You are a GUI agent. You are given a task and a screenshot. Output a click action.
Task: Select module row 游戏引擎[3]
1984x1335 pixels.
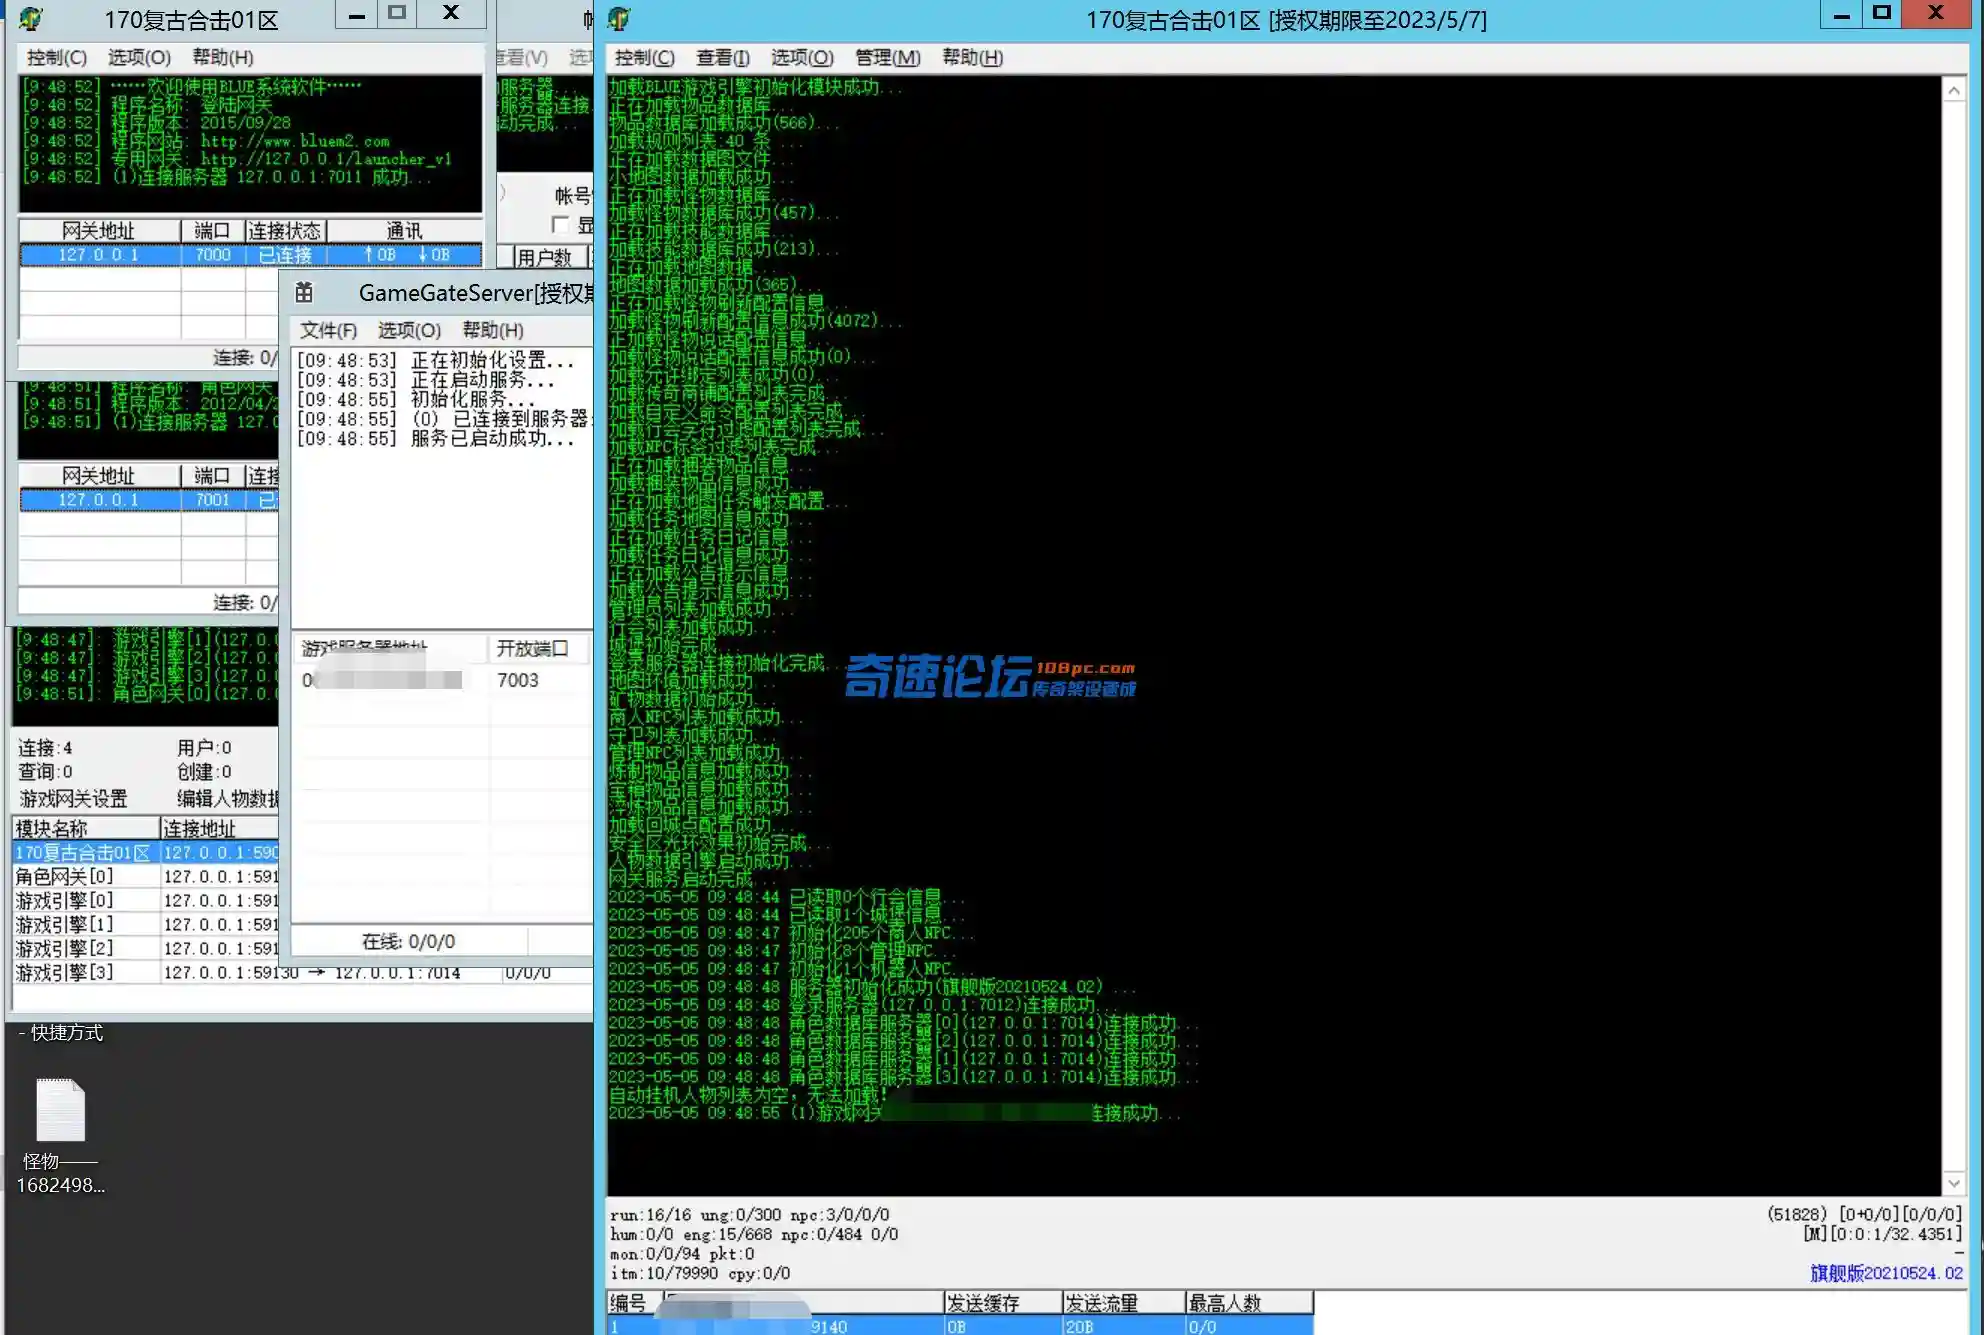pos(300,973)
